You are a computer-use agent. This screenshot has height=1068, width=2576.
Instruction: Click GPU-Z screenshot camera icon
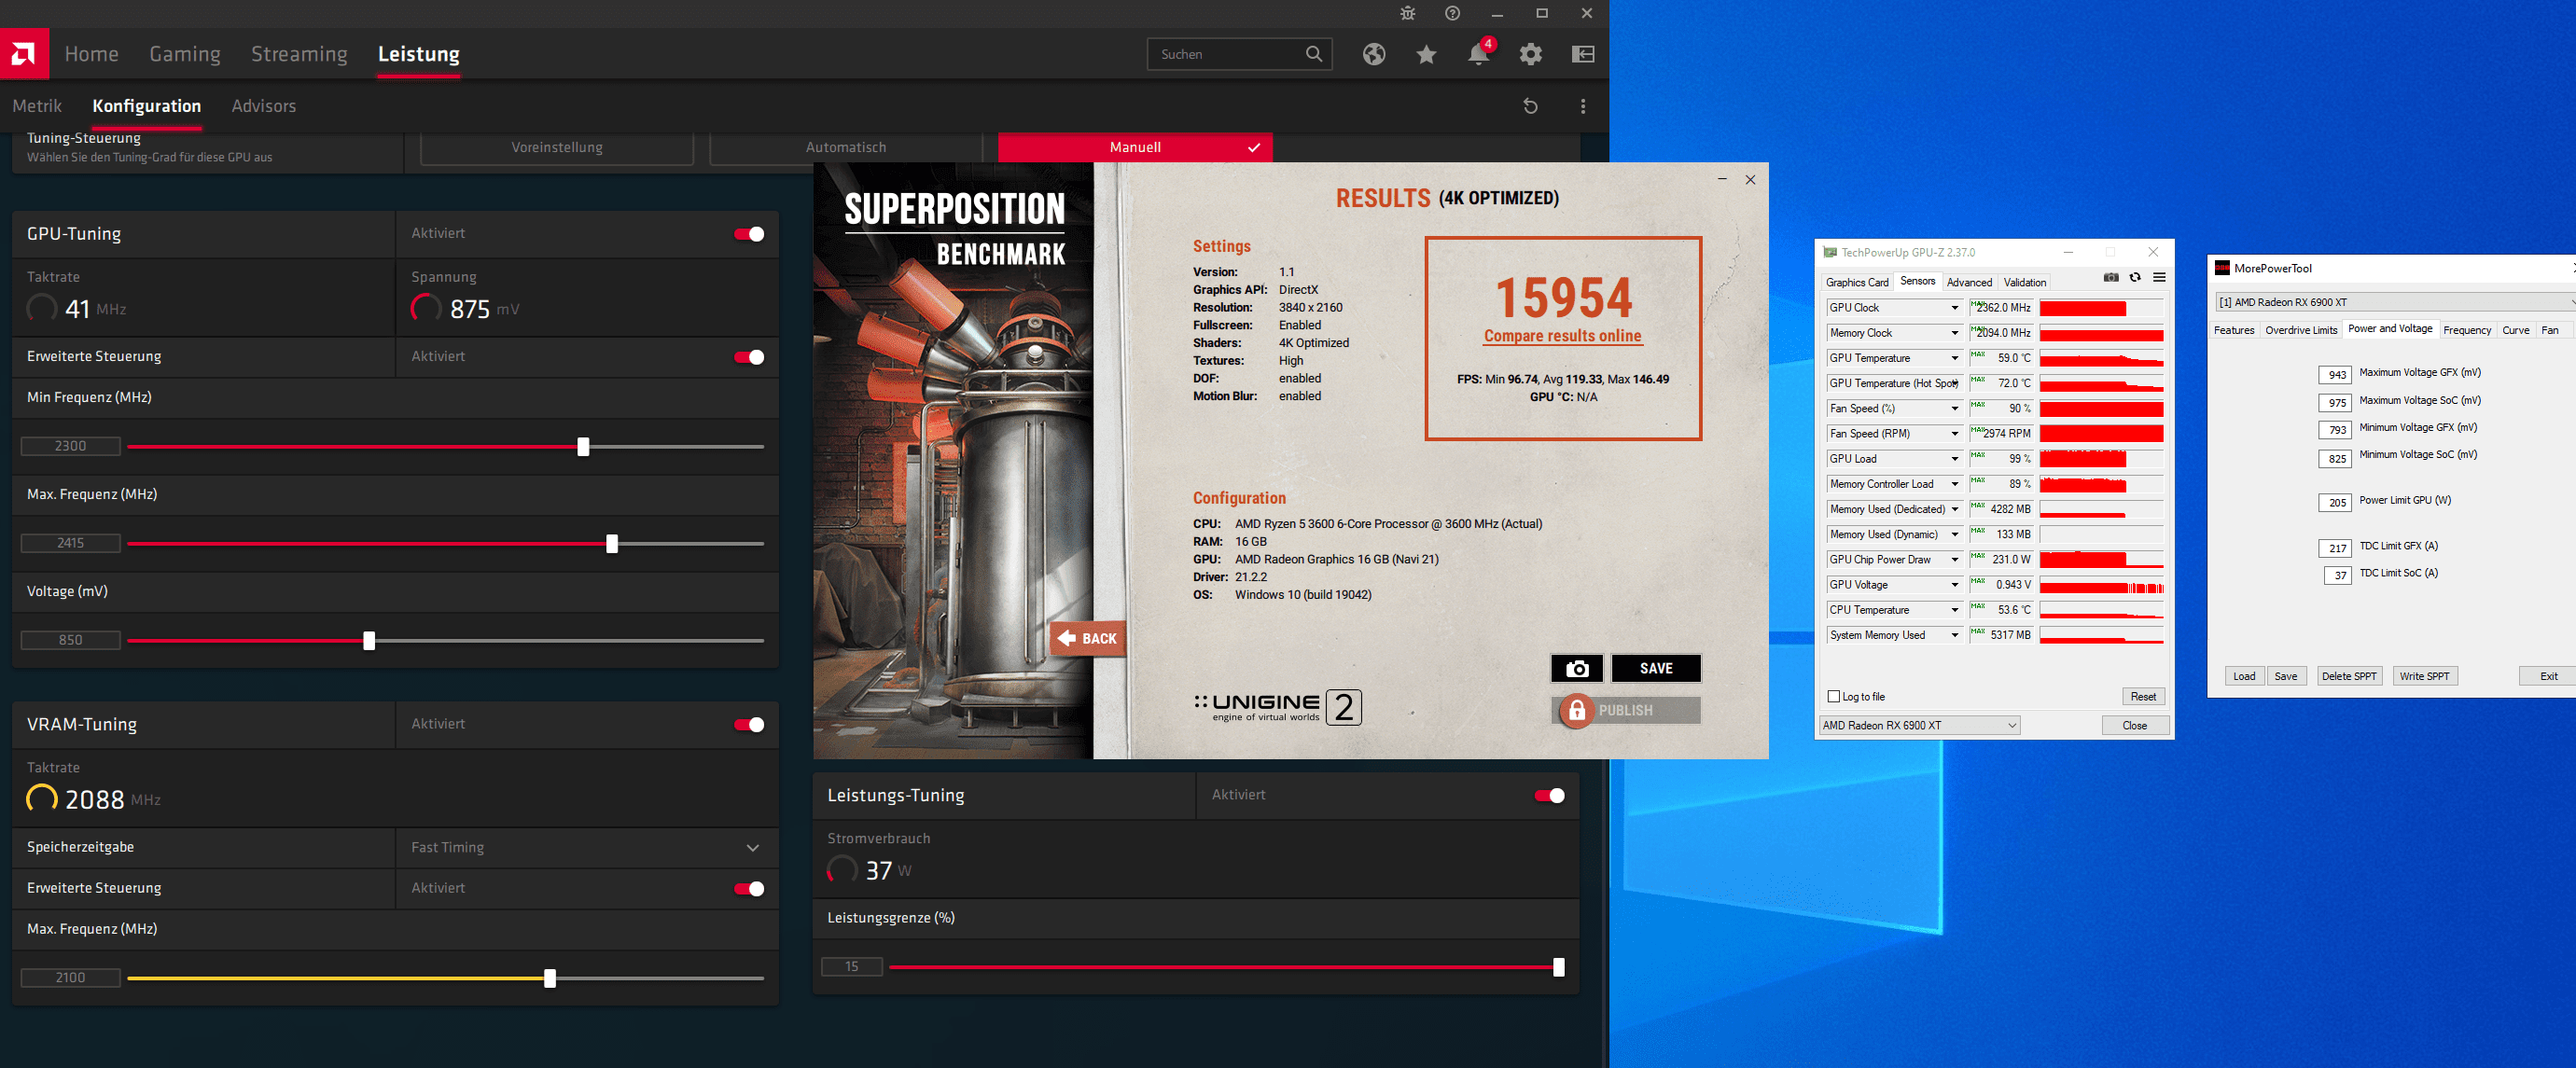(2111, 278)
